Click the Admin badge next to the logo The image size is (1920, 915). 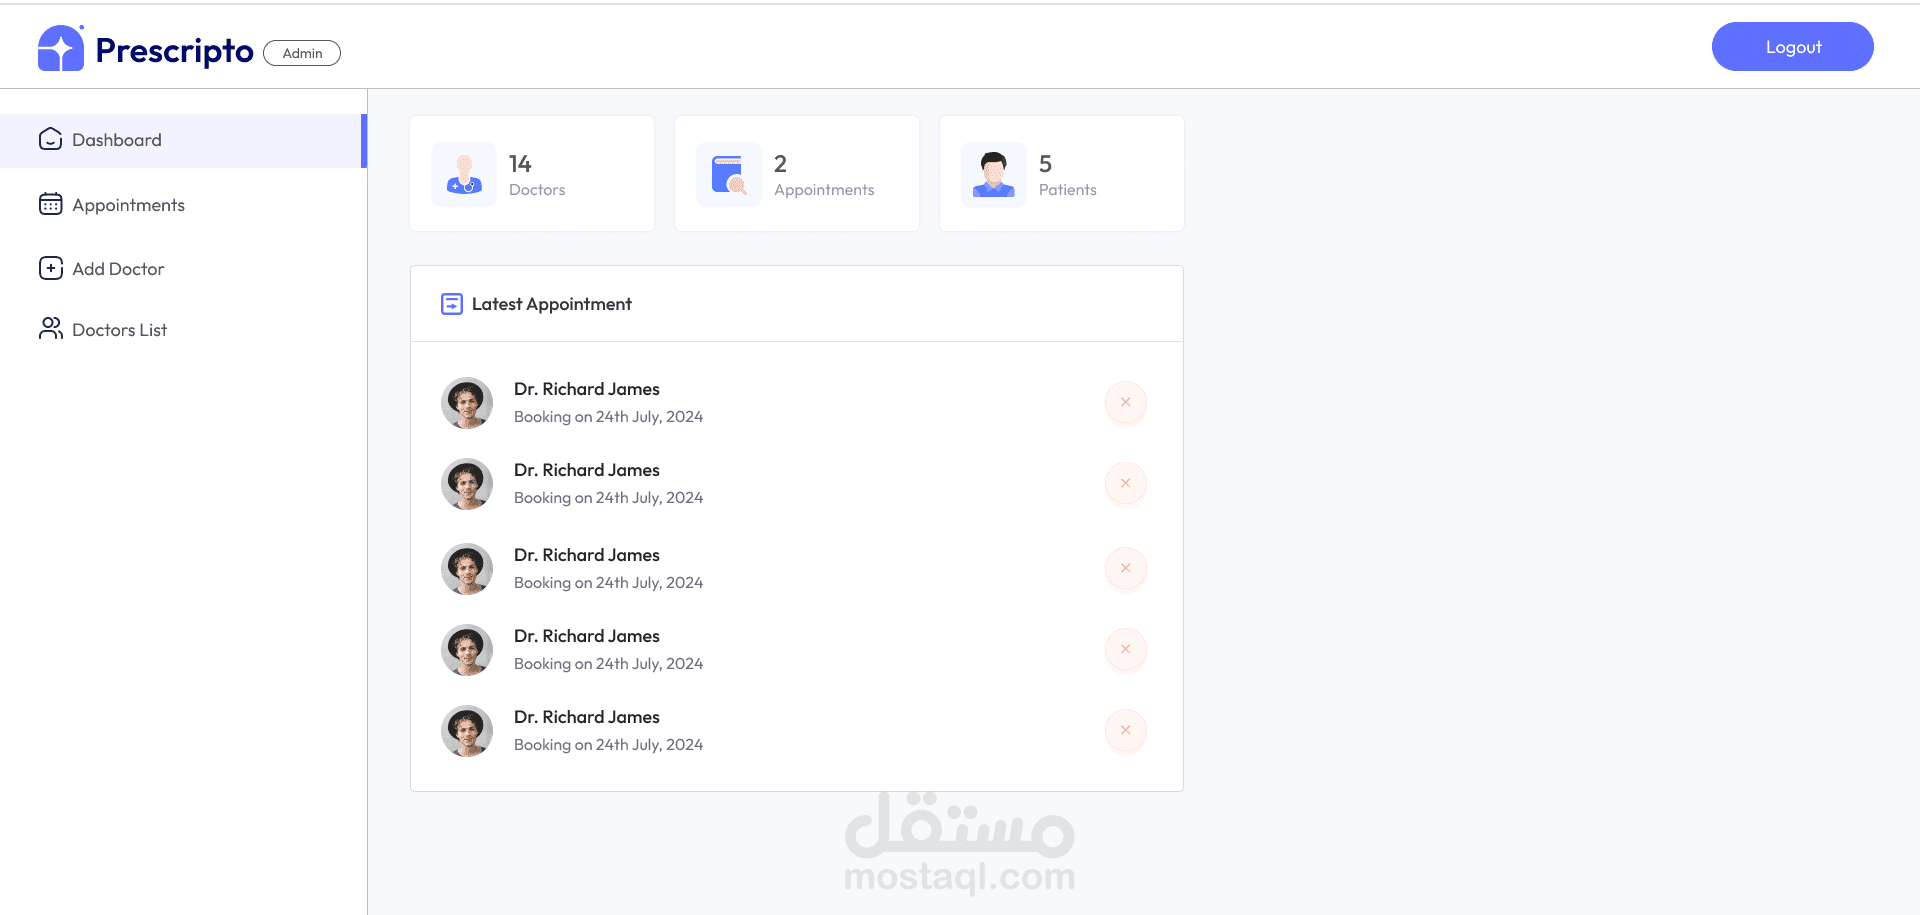tap(302, 53)
